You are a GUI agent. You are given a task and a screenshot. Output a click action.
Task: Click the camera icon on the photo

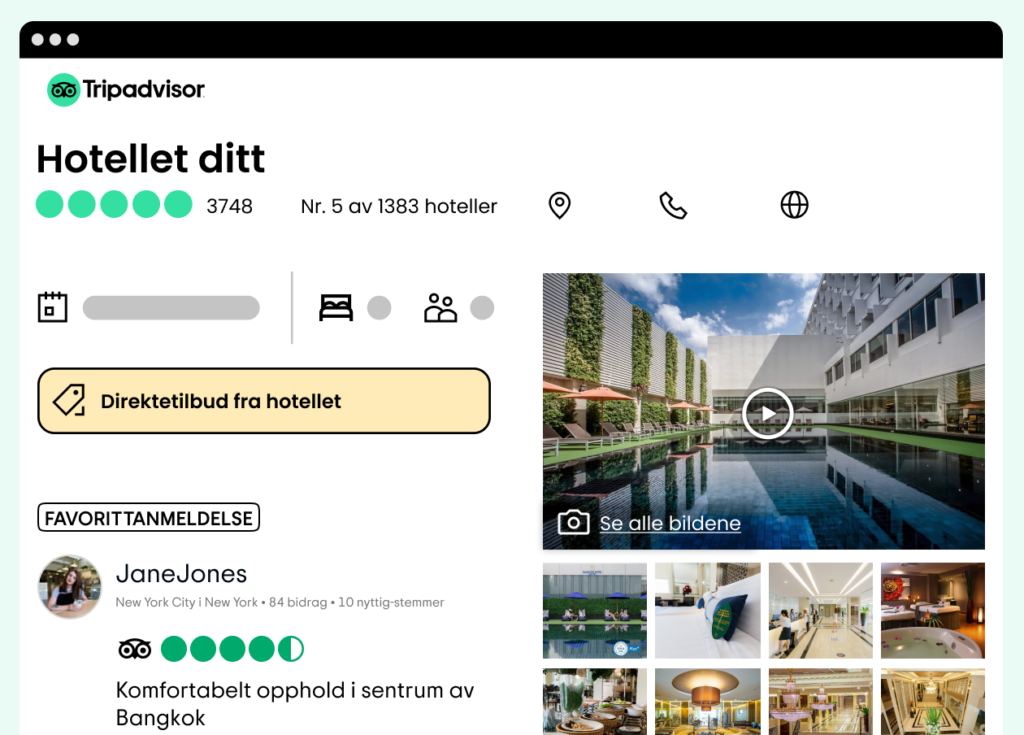573,523
